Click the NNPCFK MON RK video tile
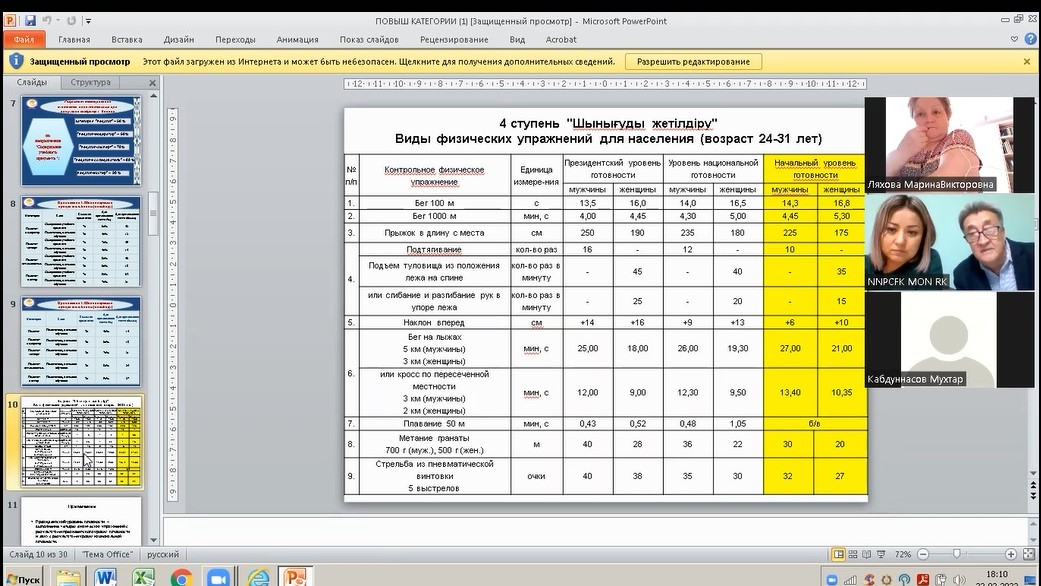Viewport: 1041px width, 586px height. pyautogui.click(x=949, y=242)
